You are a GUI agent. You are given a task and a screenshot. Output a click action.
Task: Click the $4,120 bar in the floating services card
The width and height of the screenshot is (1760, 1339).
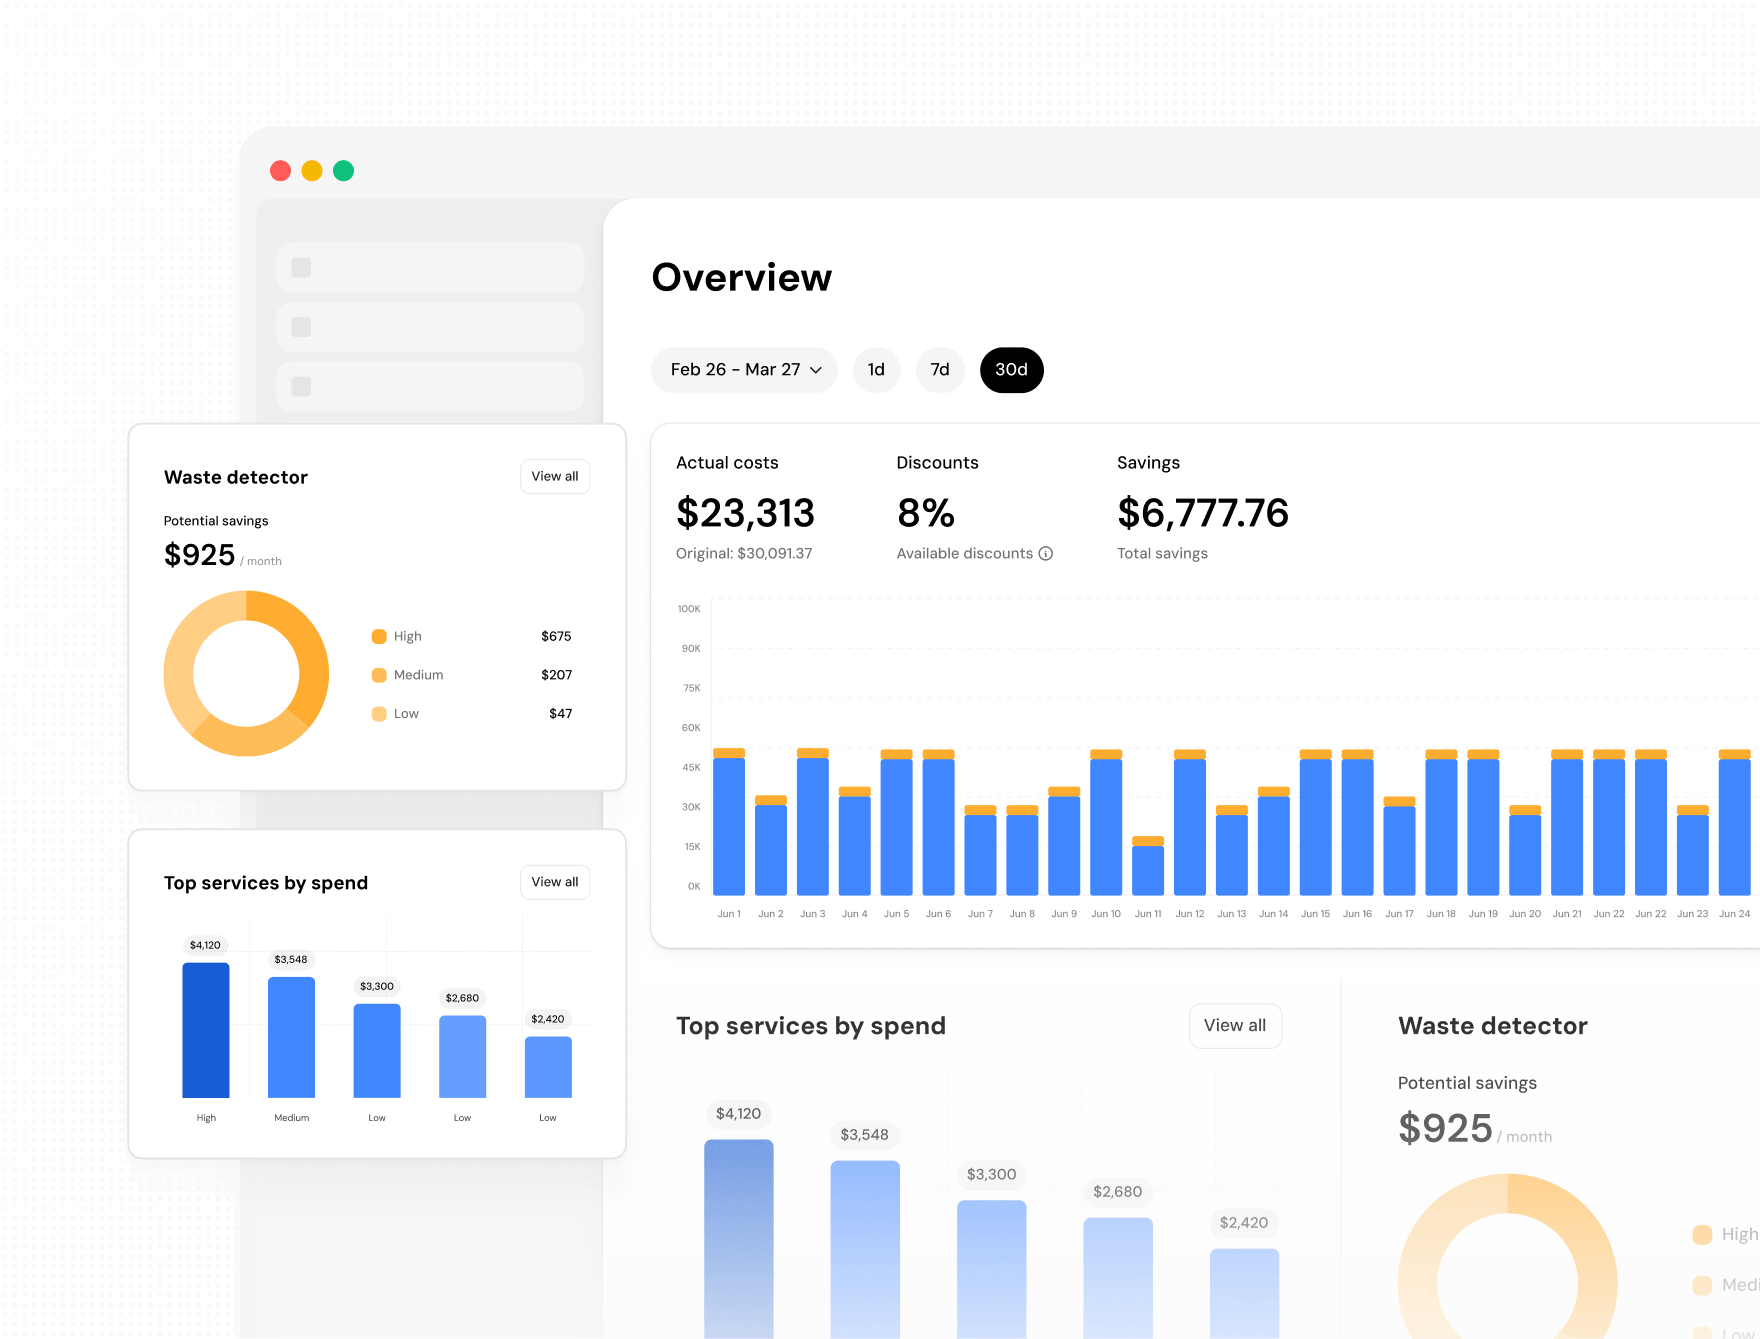coord(206,1030)
